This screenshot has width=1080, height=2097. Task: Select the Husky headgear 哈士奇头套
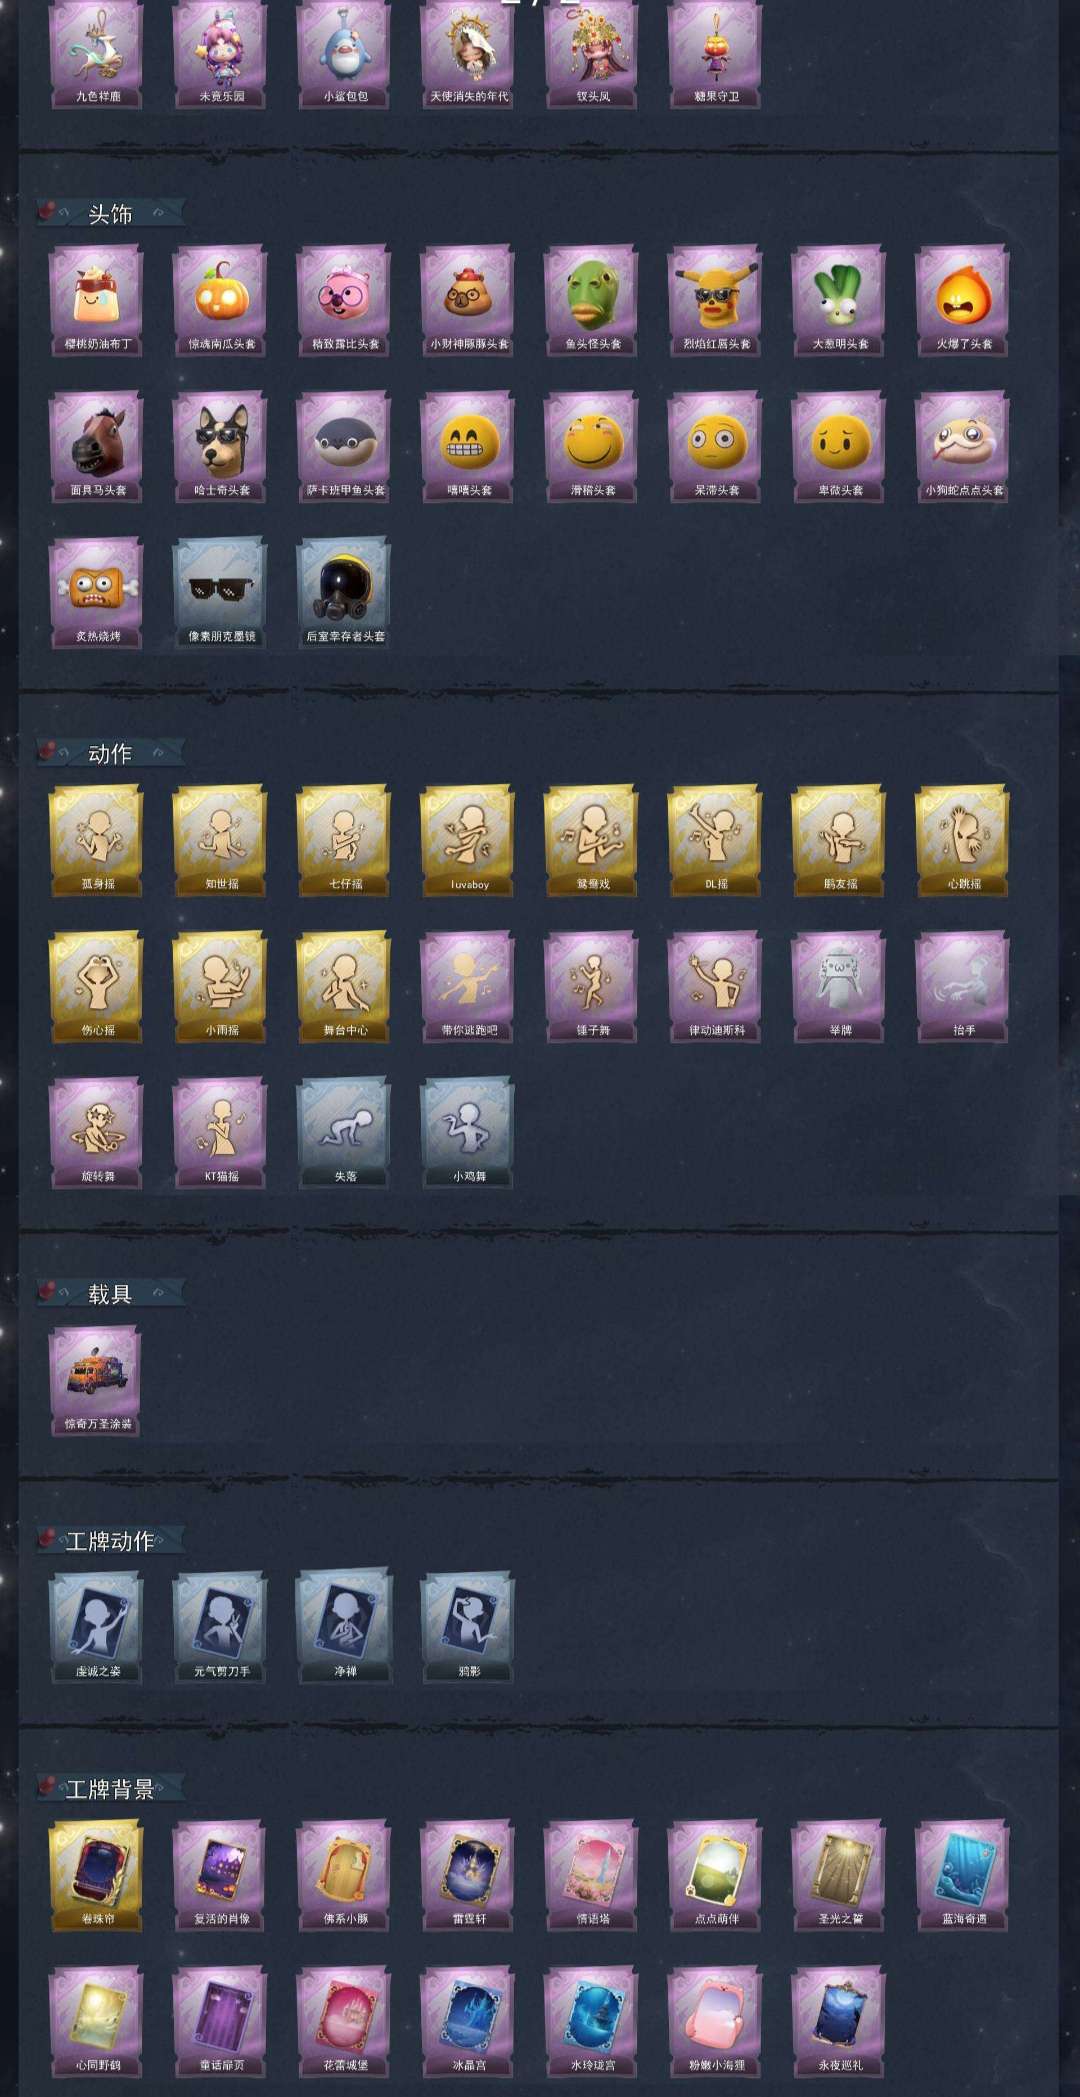click(221, 447)
